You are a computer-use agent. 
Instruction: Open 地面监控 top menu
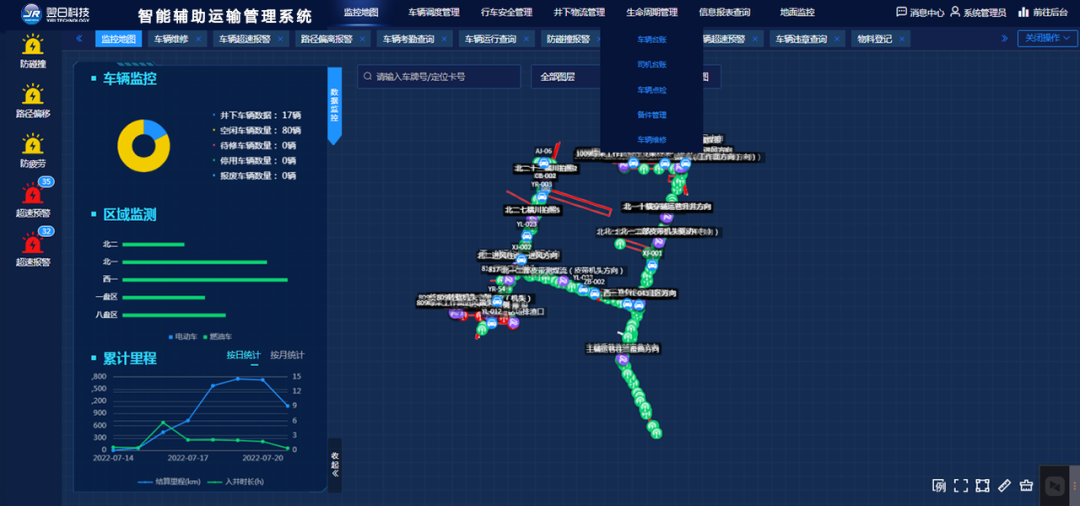tap(797, 12)
